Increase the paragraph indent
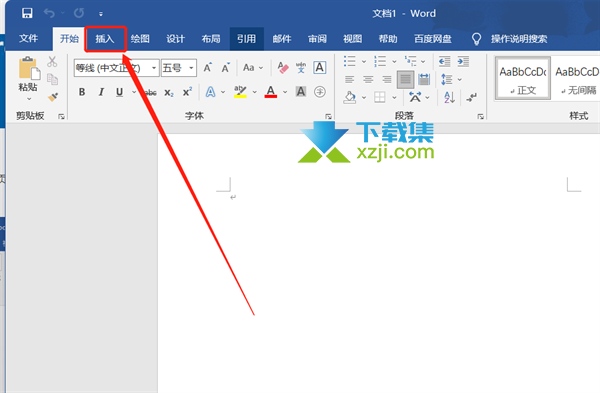 (463, 61)
